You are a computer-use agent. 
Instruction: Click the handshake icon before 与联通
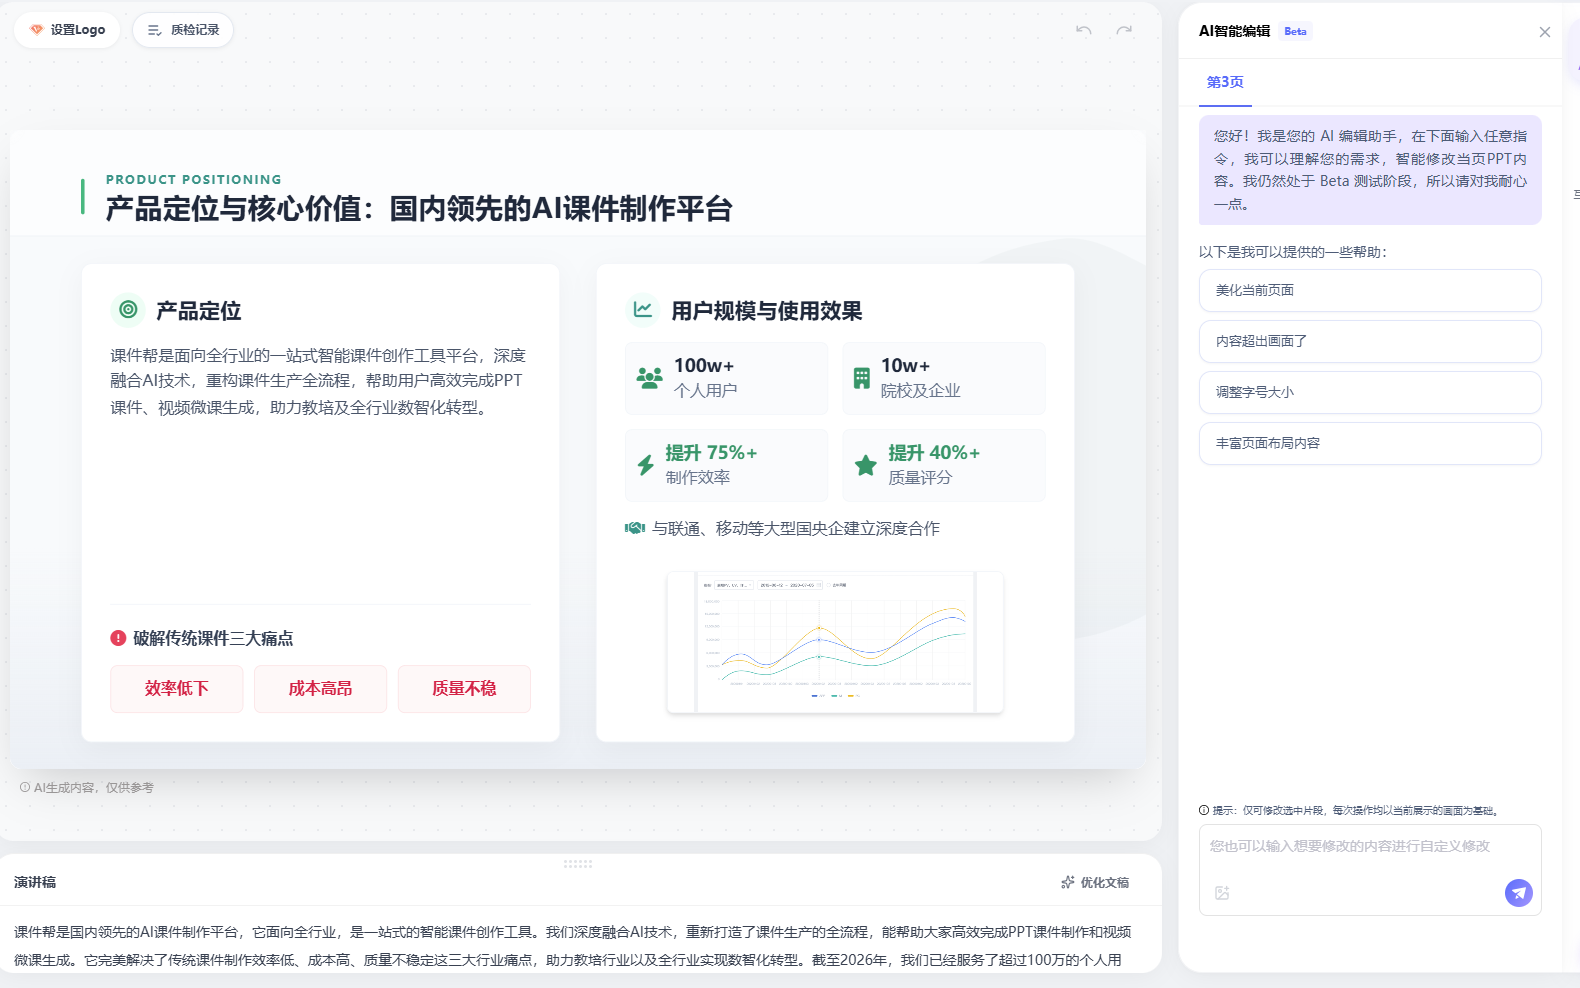635,528
